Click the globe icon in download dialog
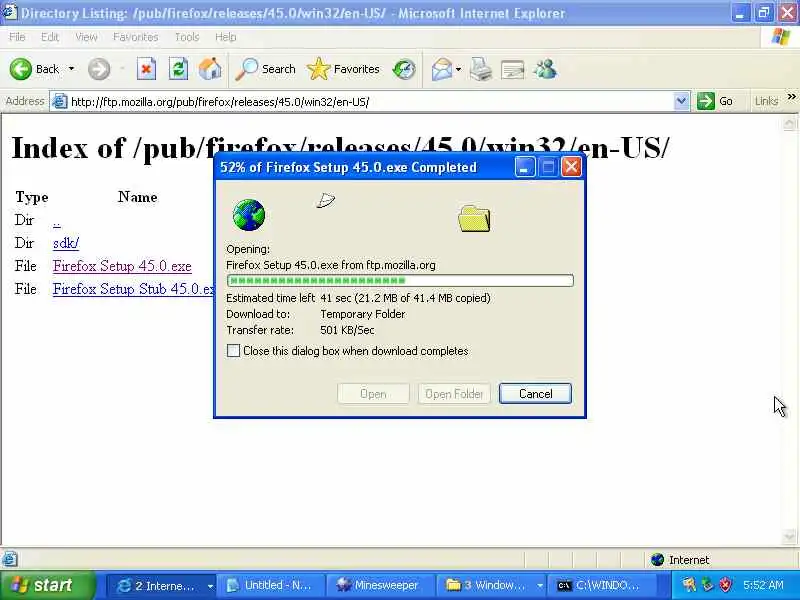The image size is (800, 600). (x=248, y=215)
